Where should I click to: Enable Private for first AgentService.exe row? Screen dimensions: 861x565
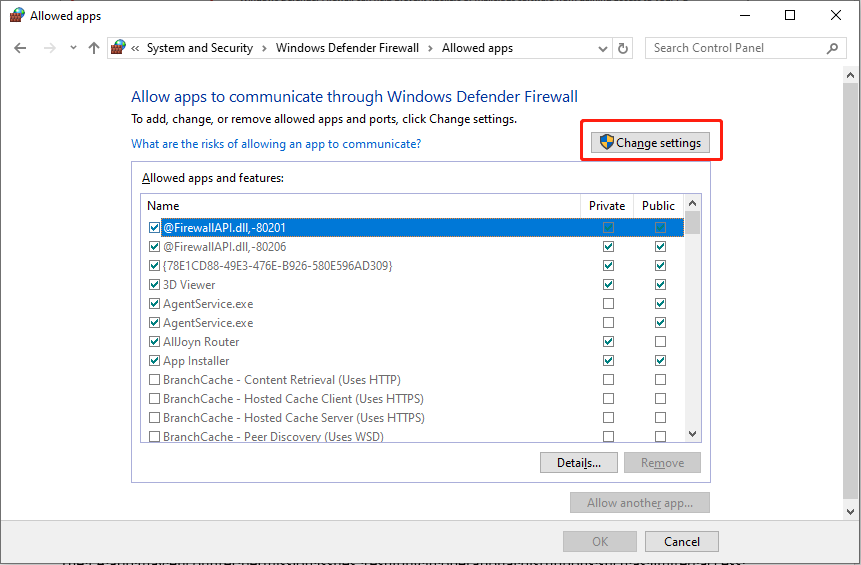click(x=608, y=304)
